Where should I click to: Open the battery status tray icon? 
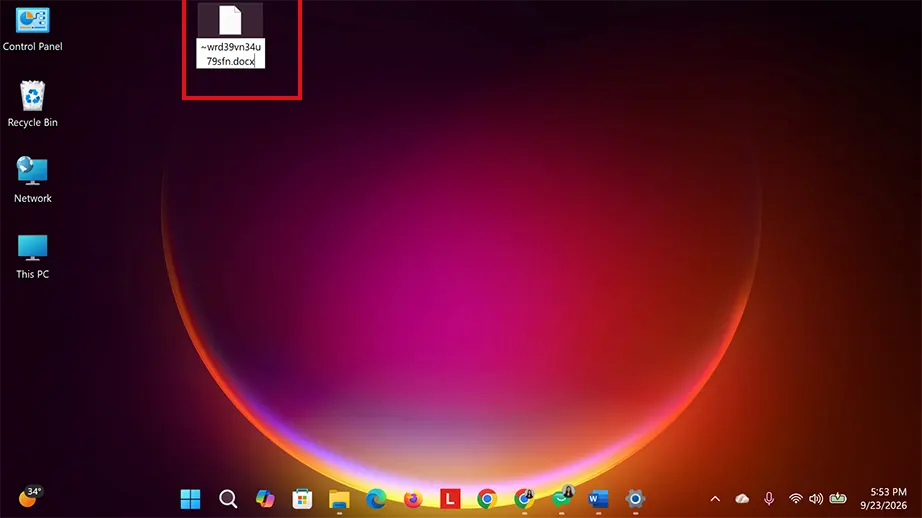click(x=838, y=499)
